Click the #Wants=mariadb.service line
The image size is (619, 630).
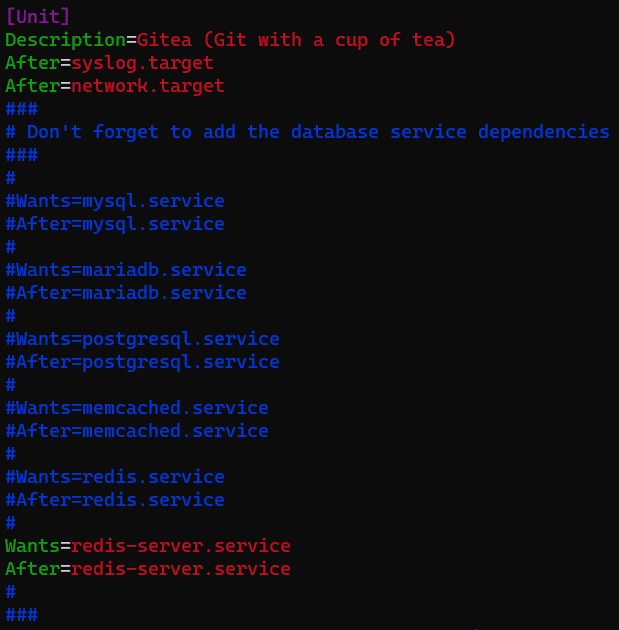(126, 270)
